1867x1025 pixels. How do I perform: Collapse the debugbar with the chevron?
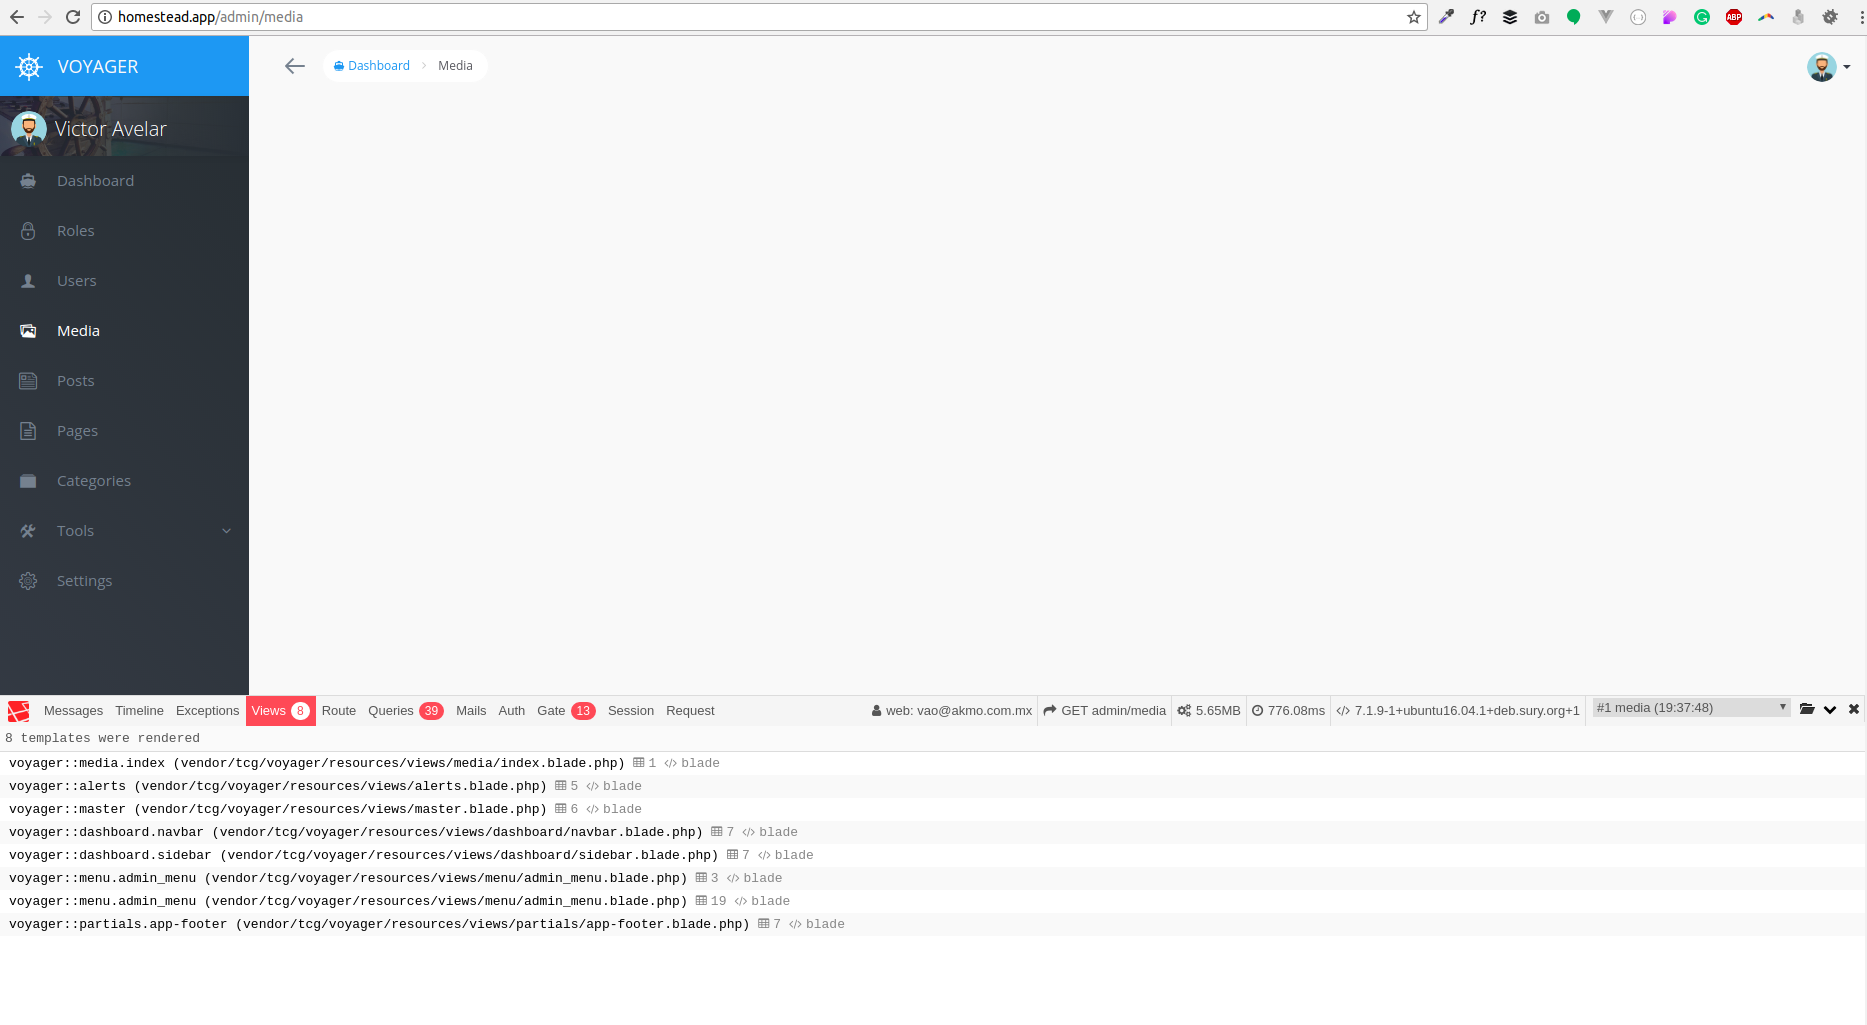coord(1830,710)
